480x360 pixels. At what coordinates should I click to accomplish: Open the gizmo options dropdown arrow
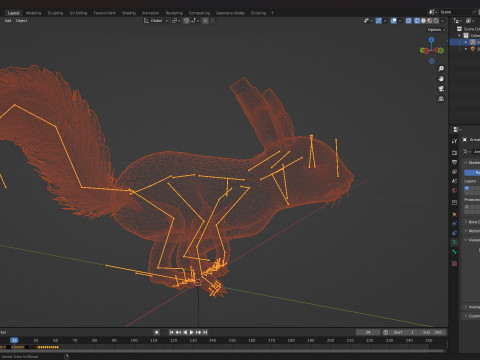[385, 21]
